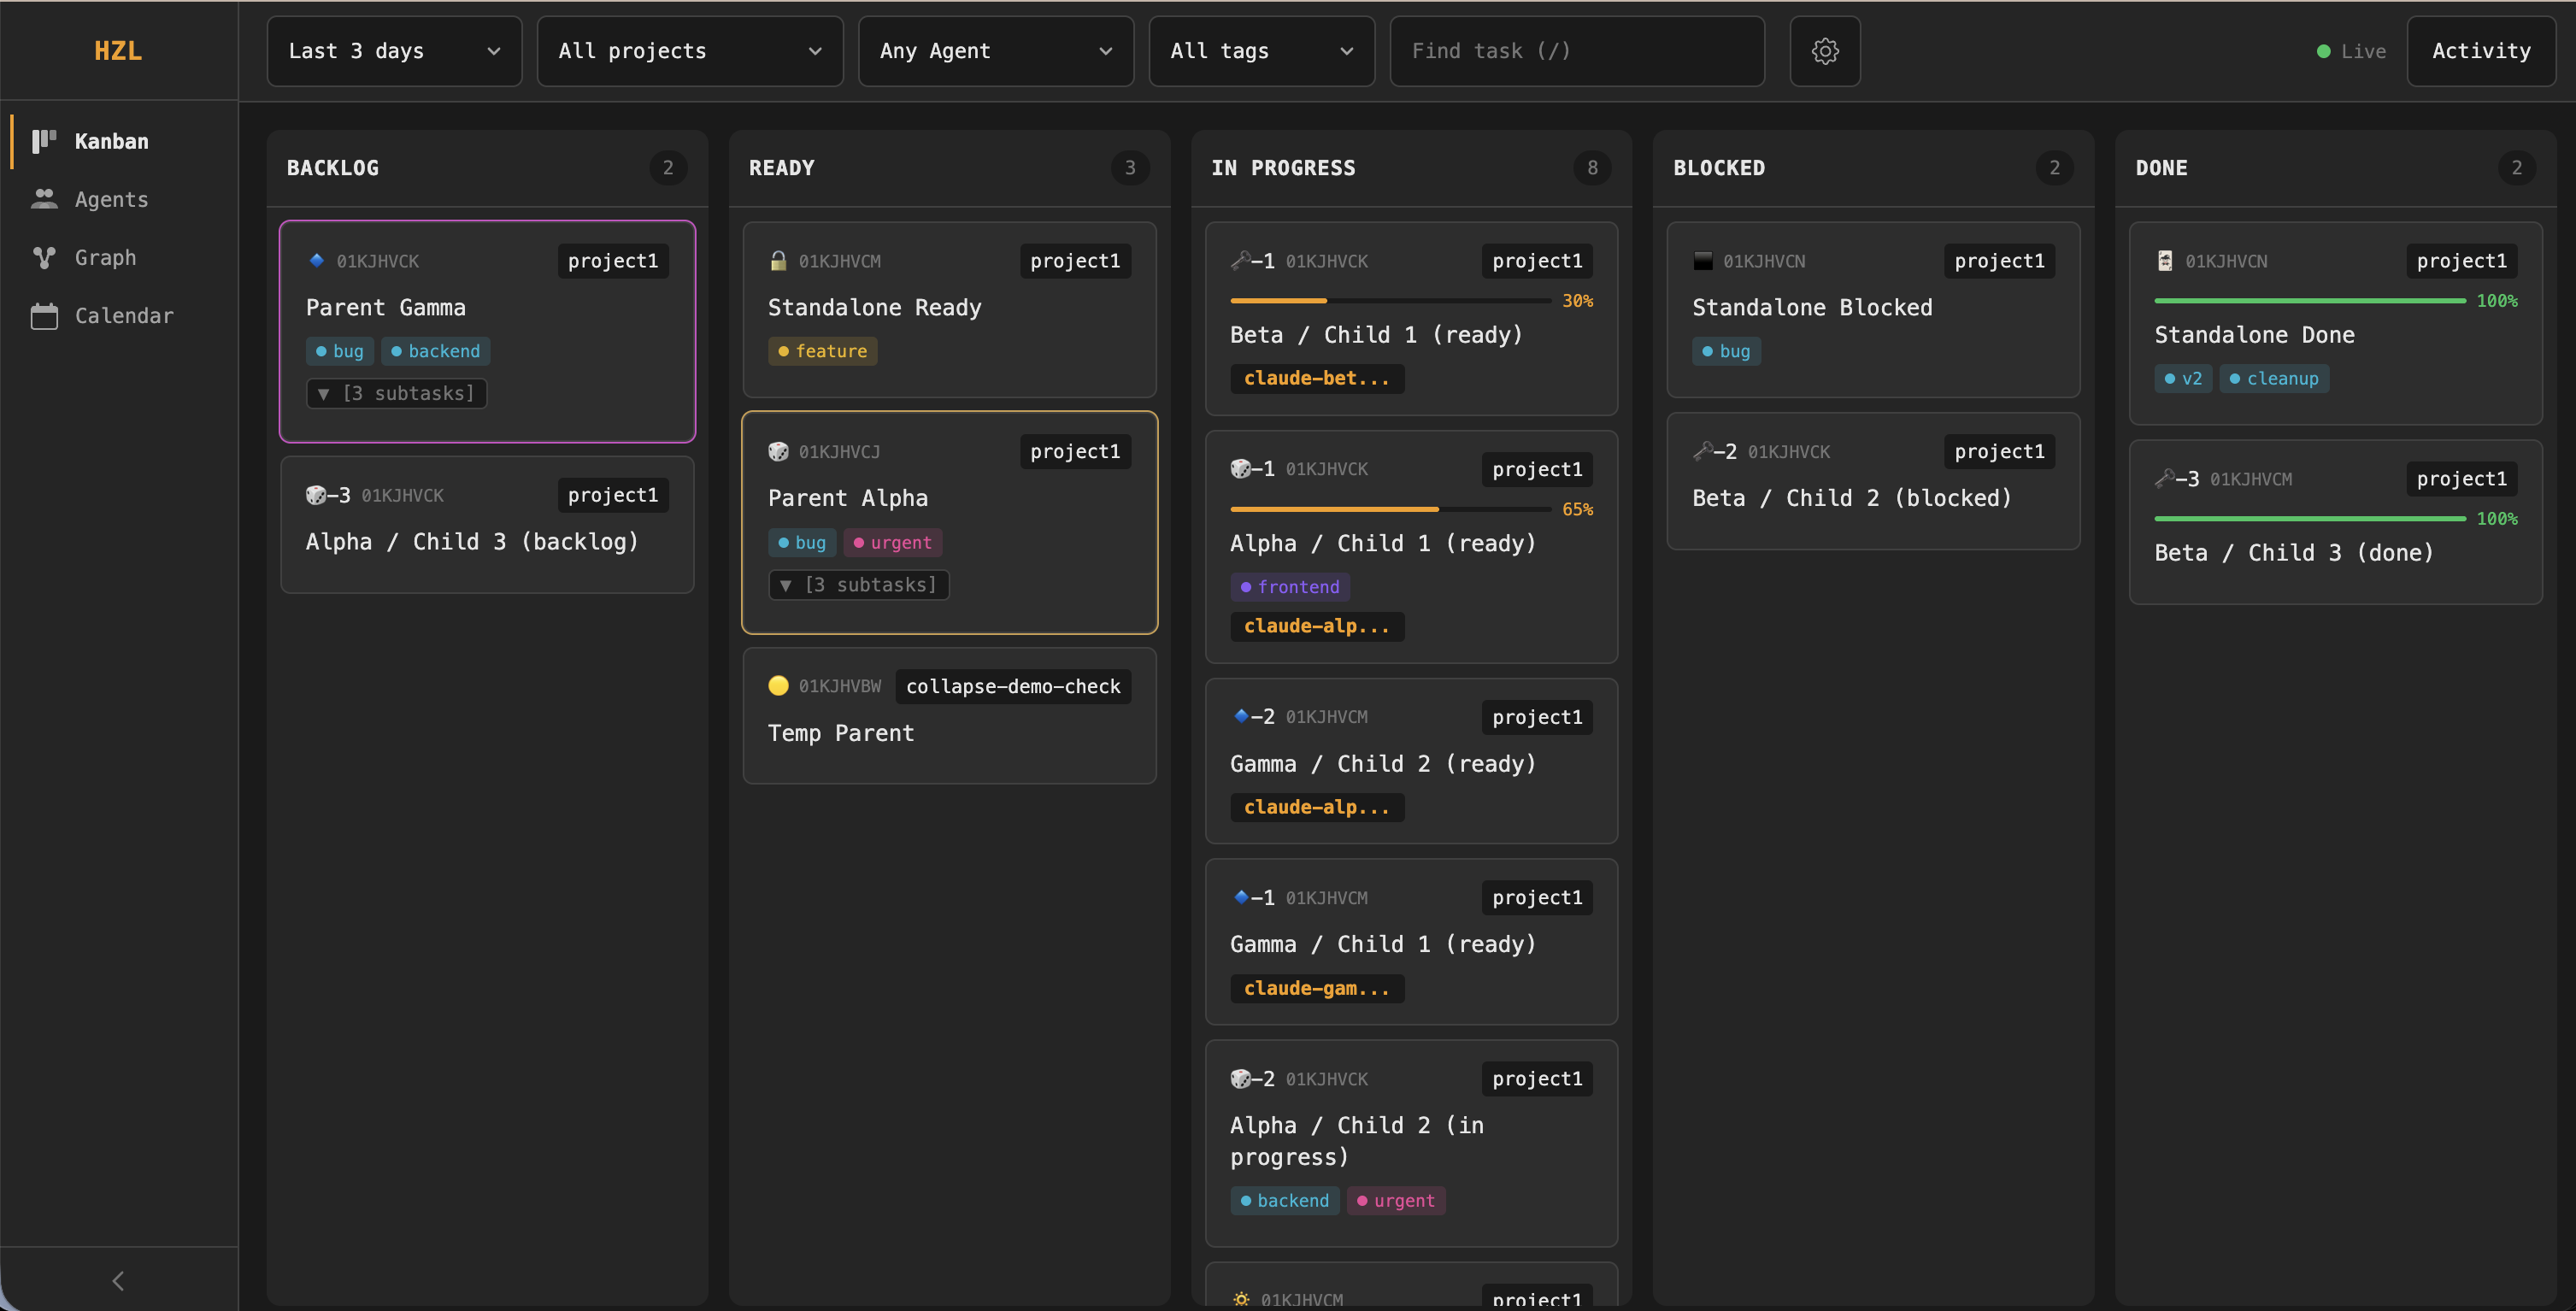Select the Kanban board icon in sidebar
The height and width of the screenshot is (1311, 2576).
tap(43, 141)
